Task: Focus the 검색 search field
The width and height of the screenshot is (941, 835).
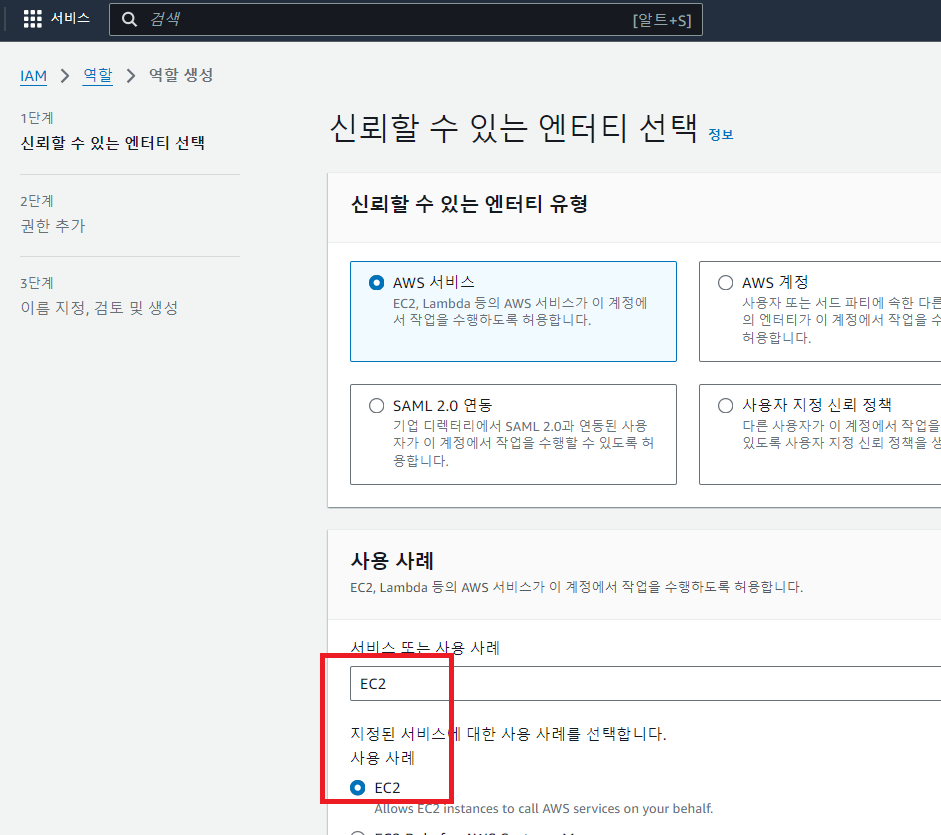Action: [406, 19]
